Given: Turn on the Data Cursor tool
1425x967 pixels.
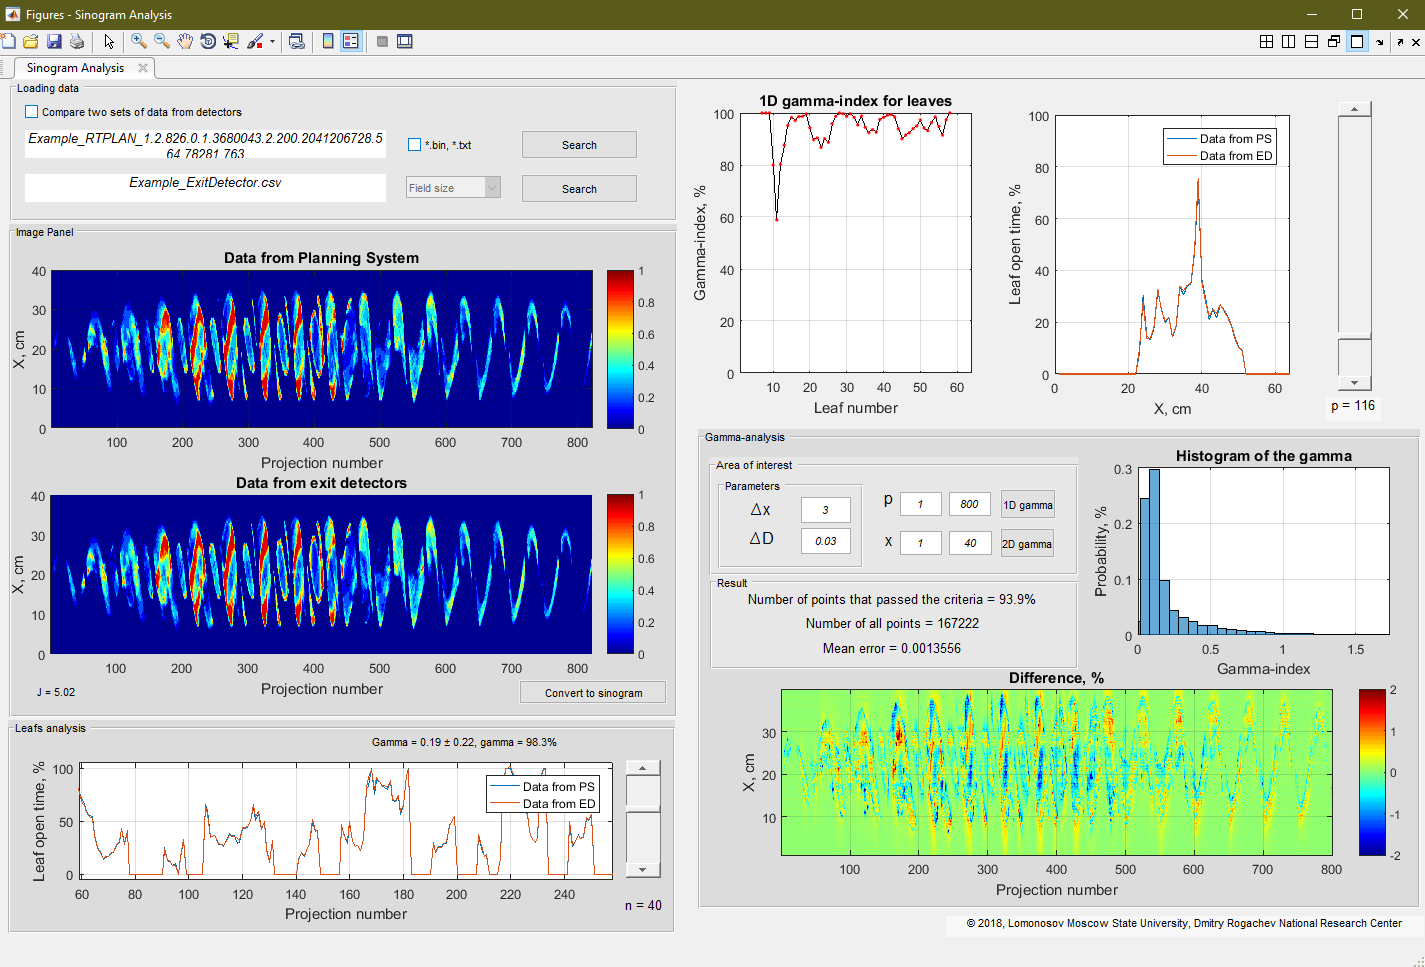Looking at the screenshot, I should click(x=230, y=41).
